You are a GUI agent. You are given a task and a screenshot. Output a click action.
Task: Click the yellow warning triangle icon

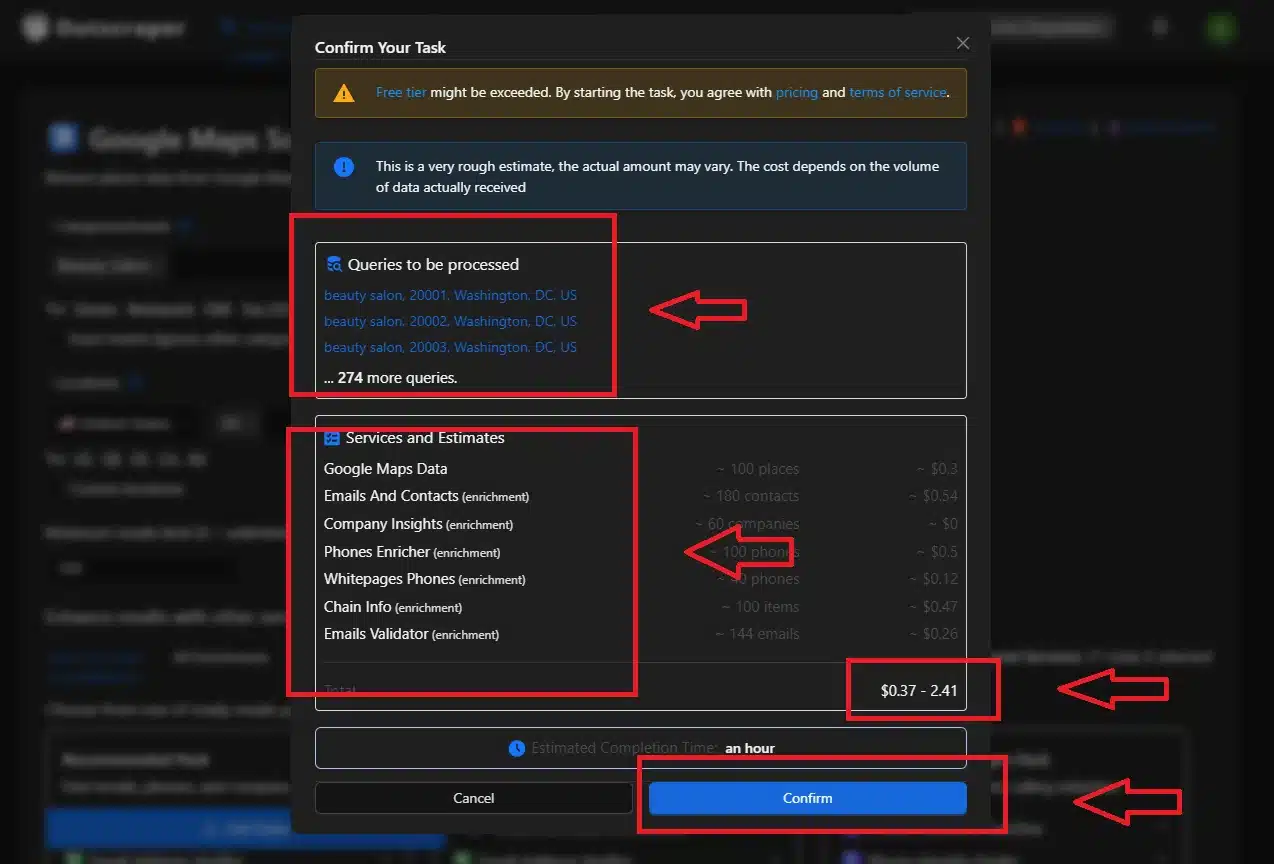pos(344,93)
